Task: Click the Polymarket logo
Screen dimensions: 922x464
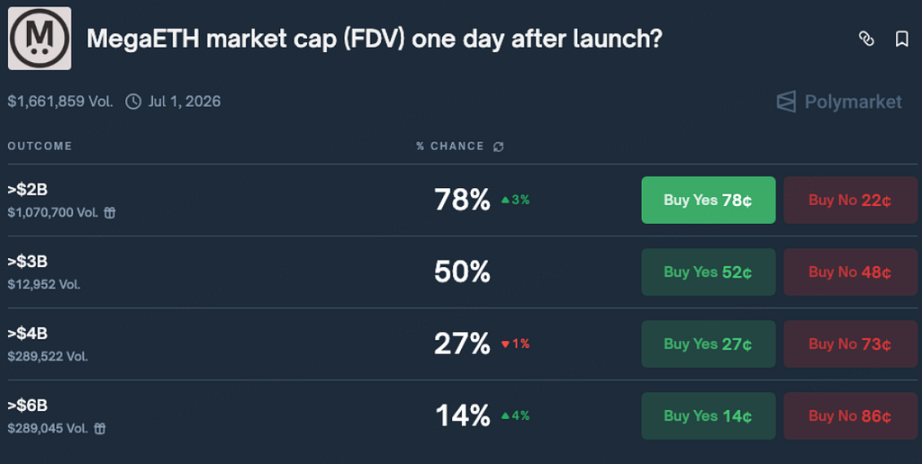Action: coord(840,101)
